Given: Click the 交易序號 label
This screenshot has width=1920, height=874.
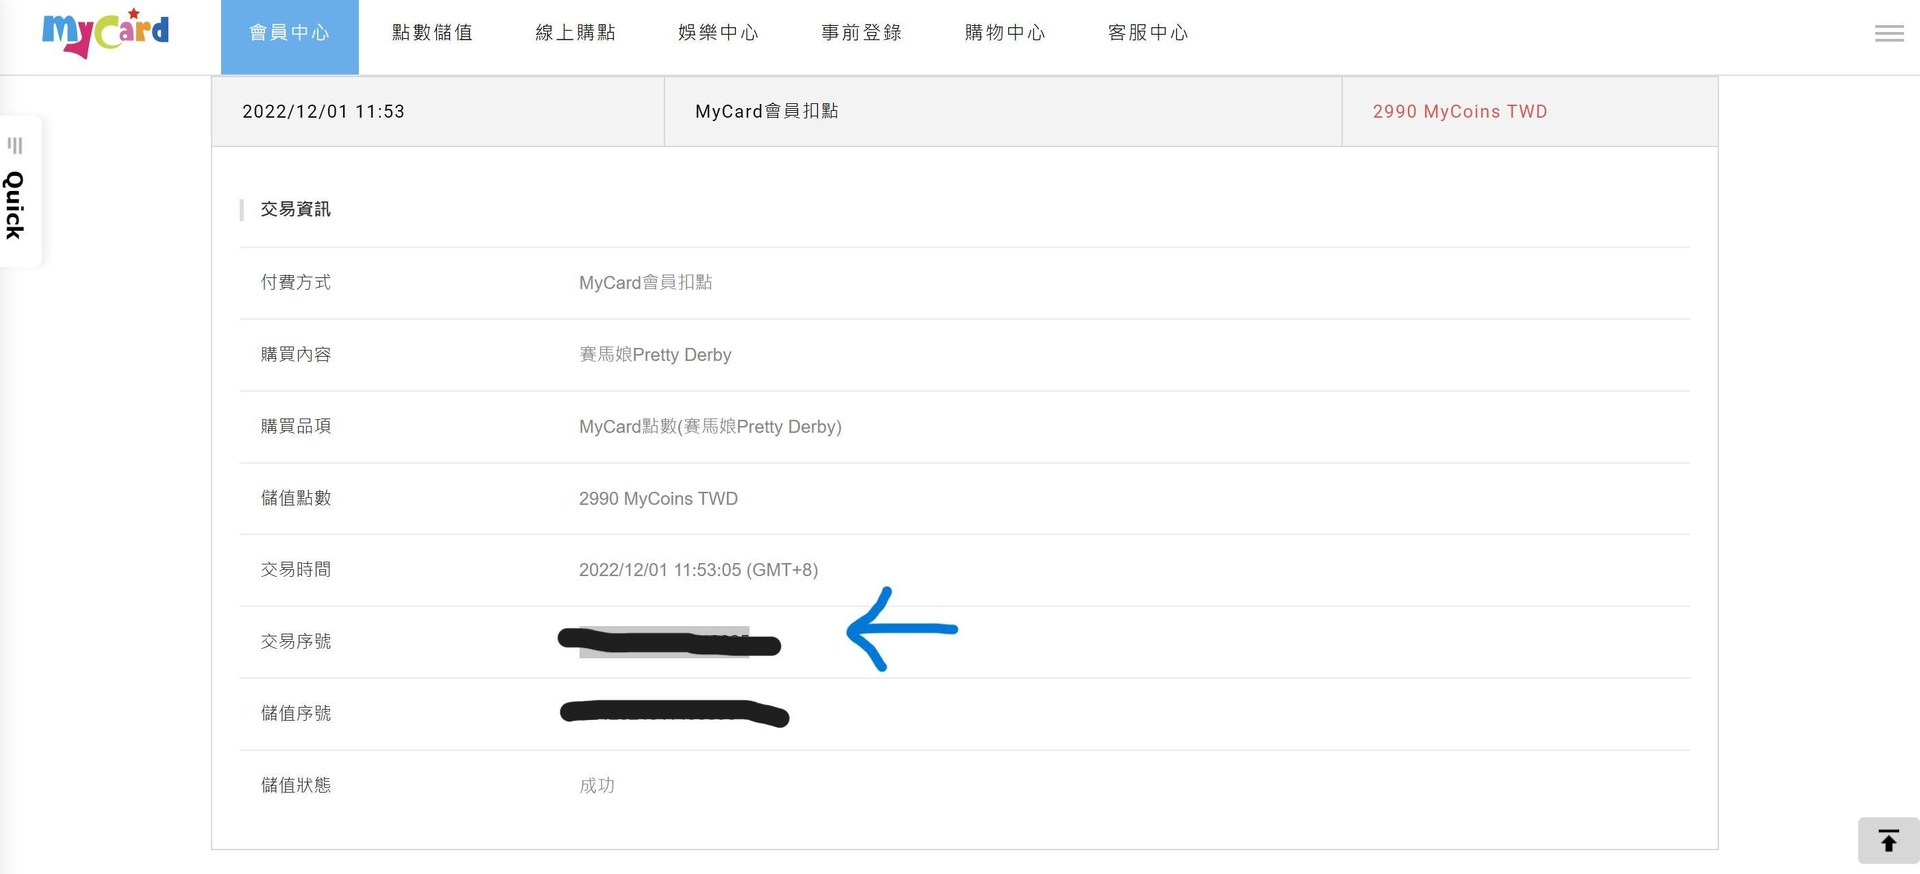Looking at the screenshot, I should point(295,642).
